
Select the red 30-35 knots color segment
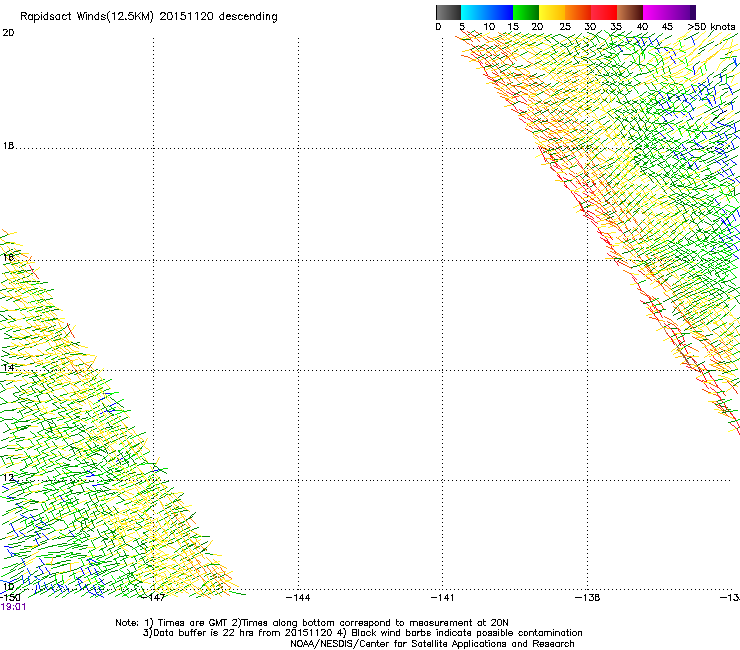pyautogui.click(x=604, y=12)
